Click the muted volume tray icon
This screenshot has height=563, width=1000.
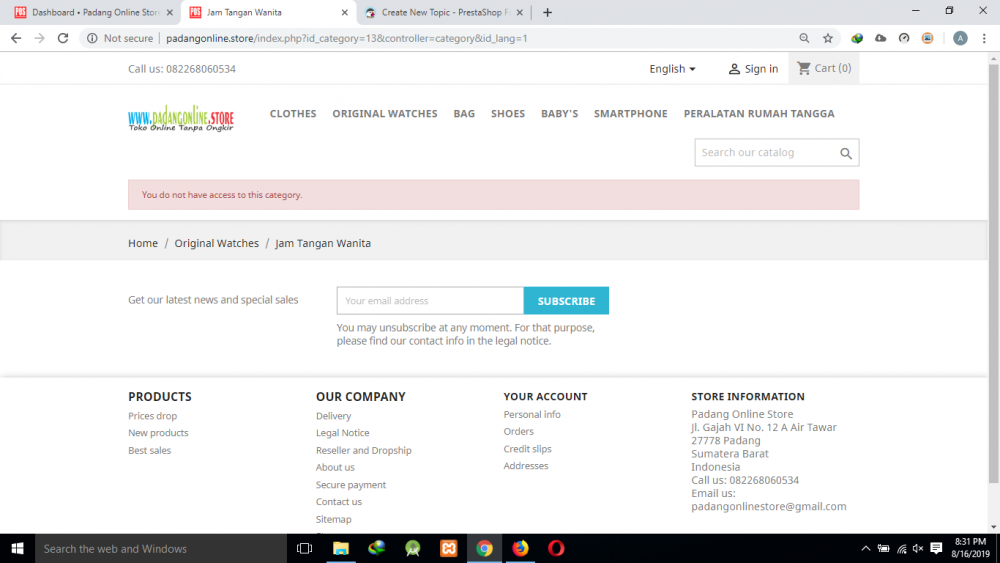click(x=918, y=548)
